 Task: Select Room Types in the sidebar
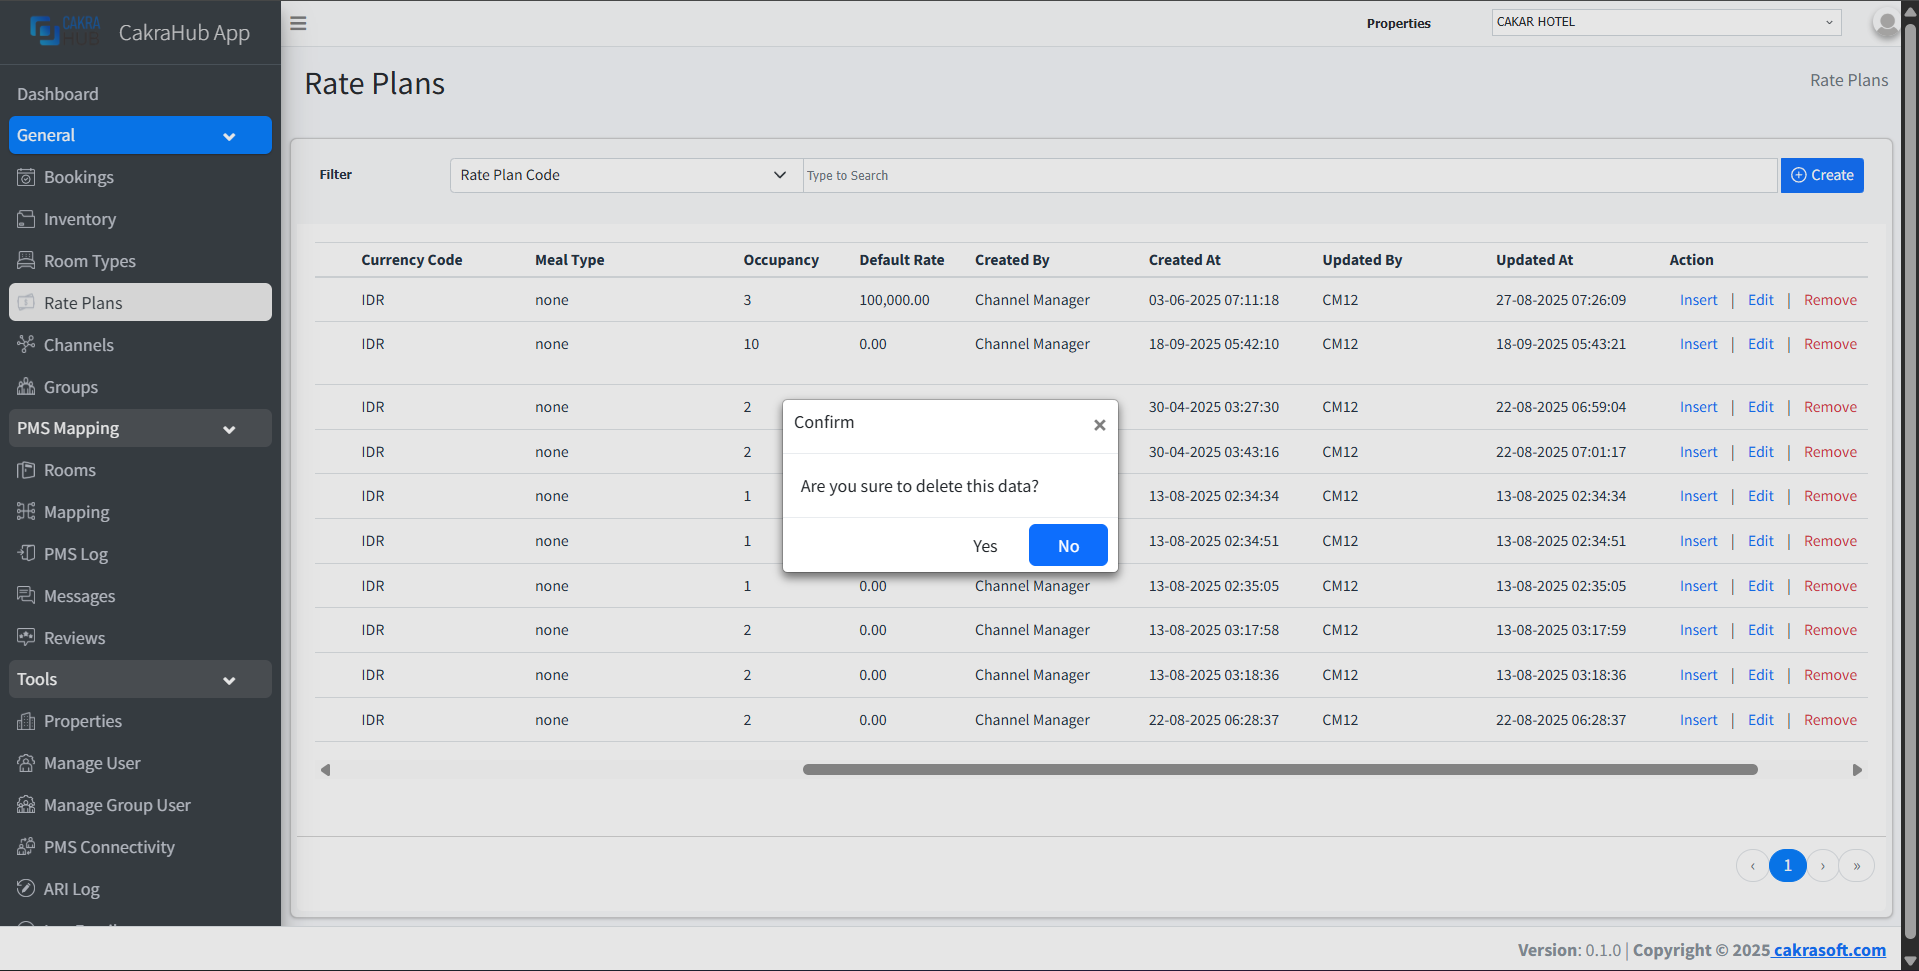(x=89, y=261)
